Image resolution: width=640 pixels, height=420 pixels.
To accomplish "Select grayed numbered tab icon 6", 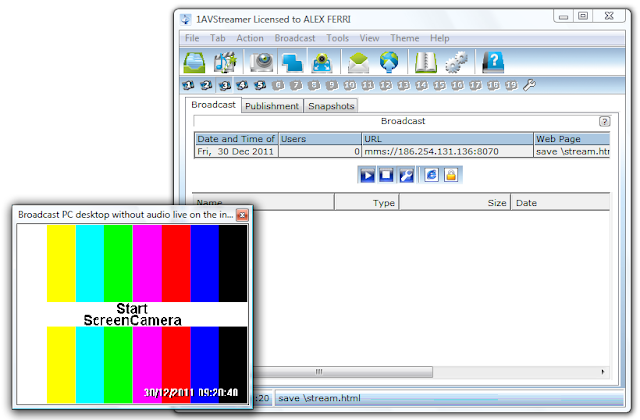I will (278, 85).
